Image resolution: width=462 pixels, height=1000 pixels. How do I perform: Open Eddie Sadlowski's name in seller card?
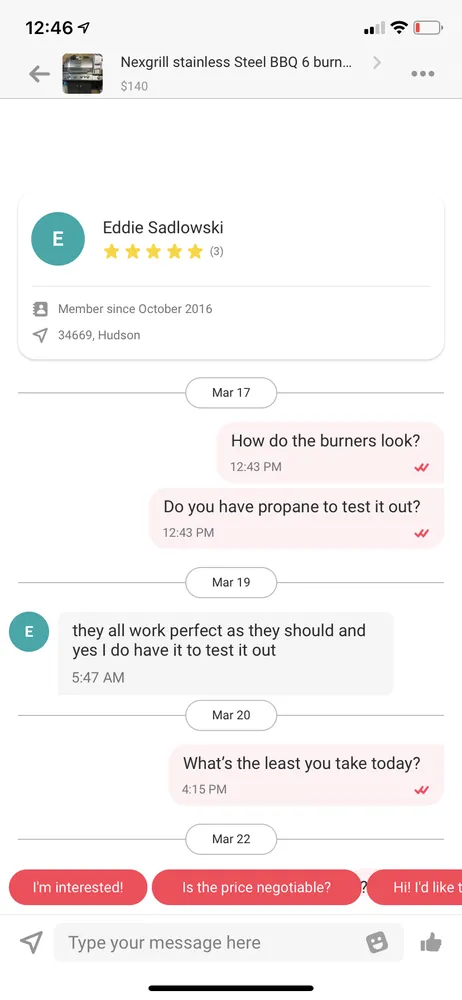coord(163,228)
